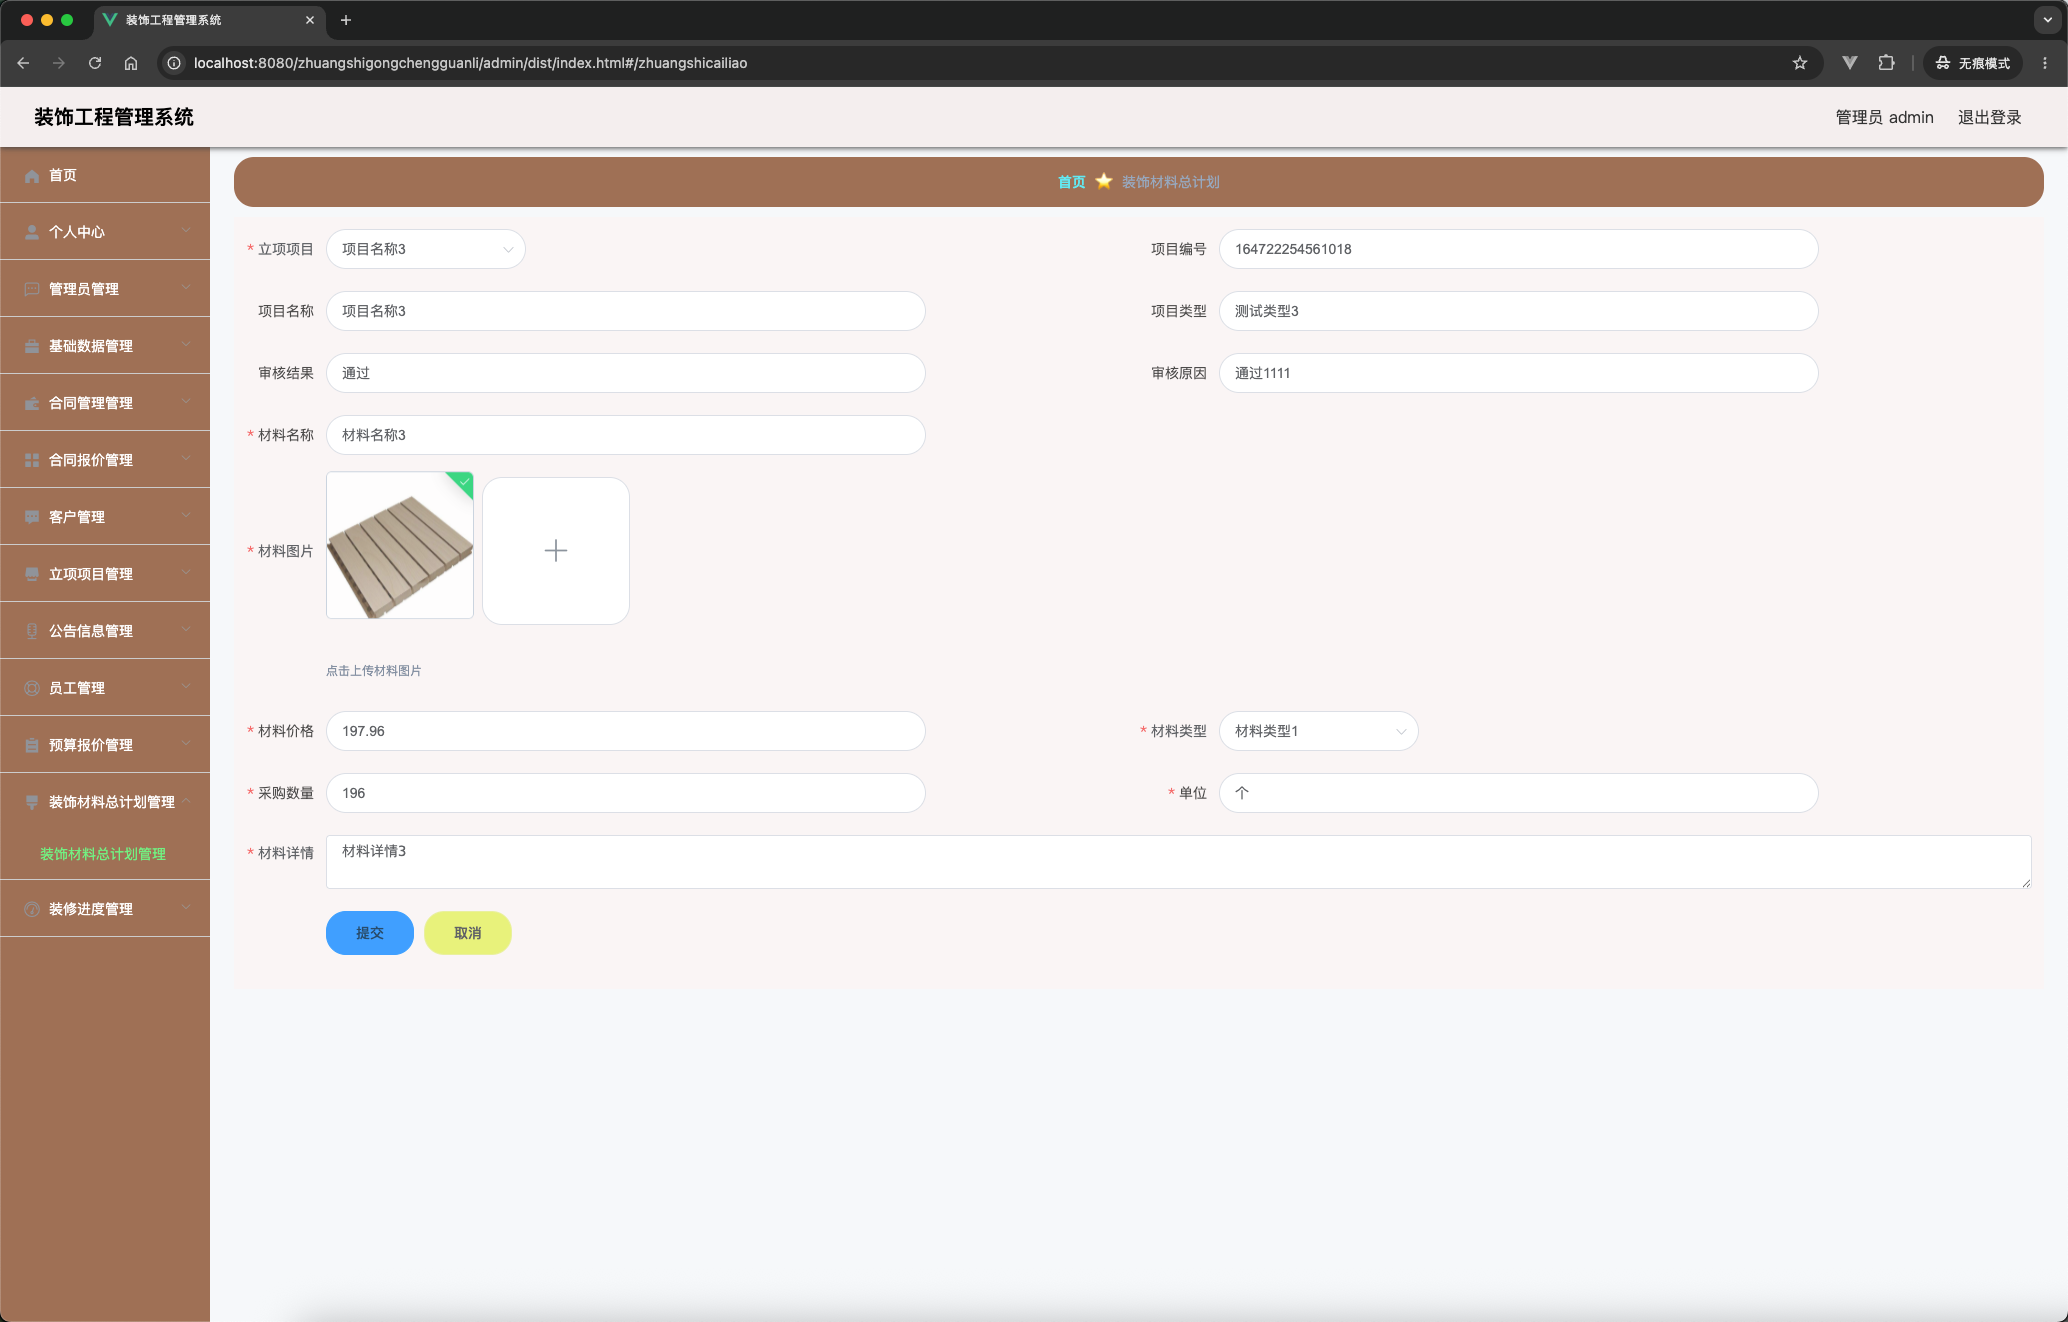
Task: Click the 无痕模式 incognito button
Action: [x=1972, y=63]
